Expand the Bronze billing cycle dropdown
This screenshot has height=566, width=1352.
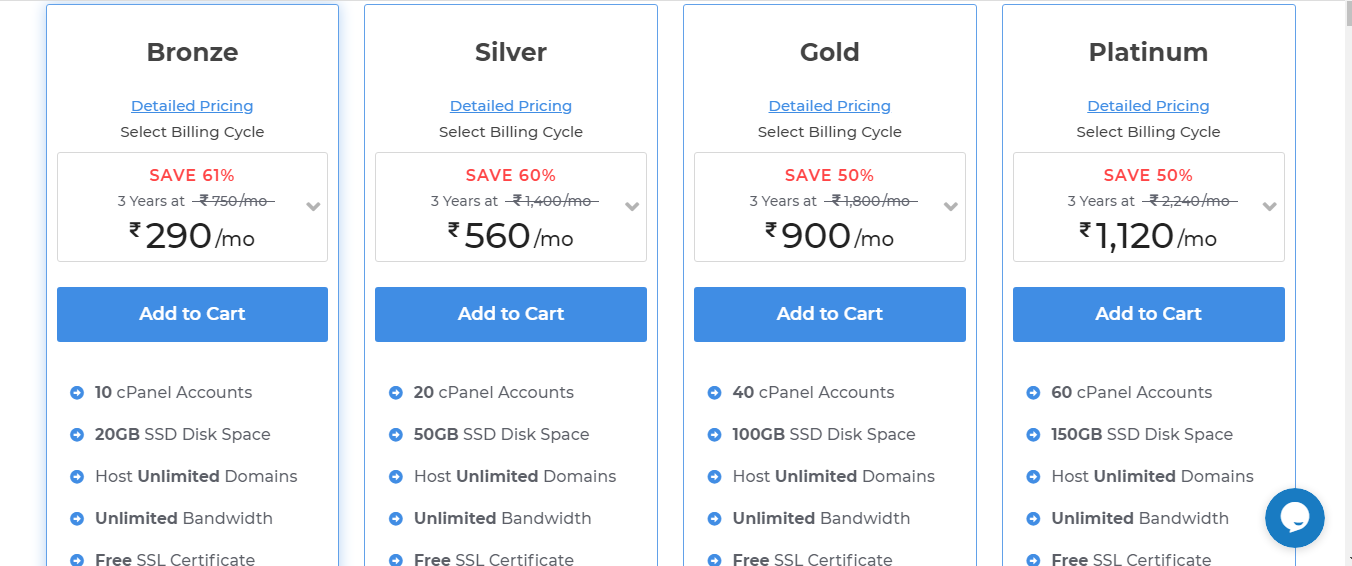pyautogui.click(x=313, y=207)
